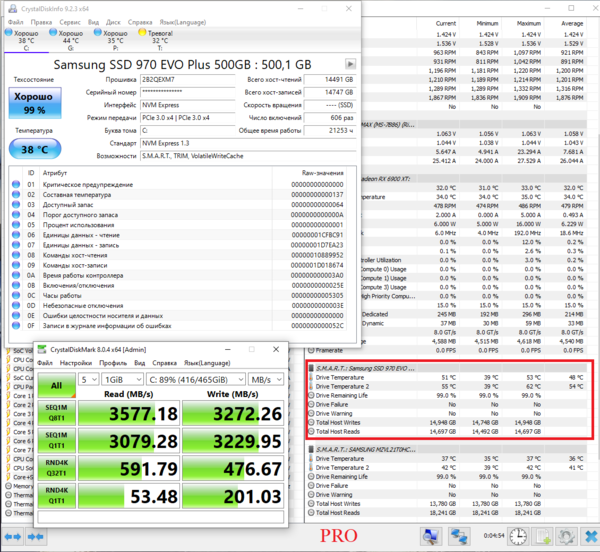Open HWiNFO sensor settings gear icon
600x552 pixels.
coord(566,536)
